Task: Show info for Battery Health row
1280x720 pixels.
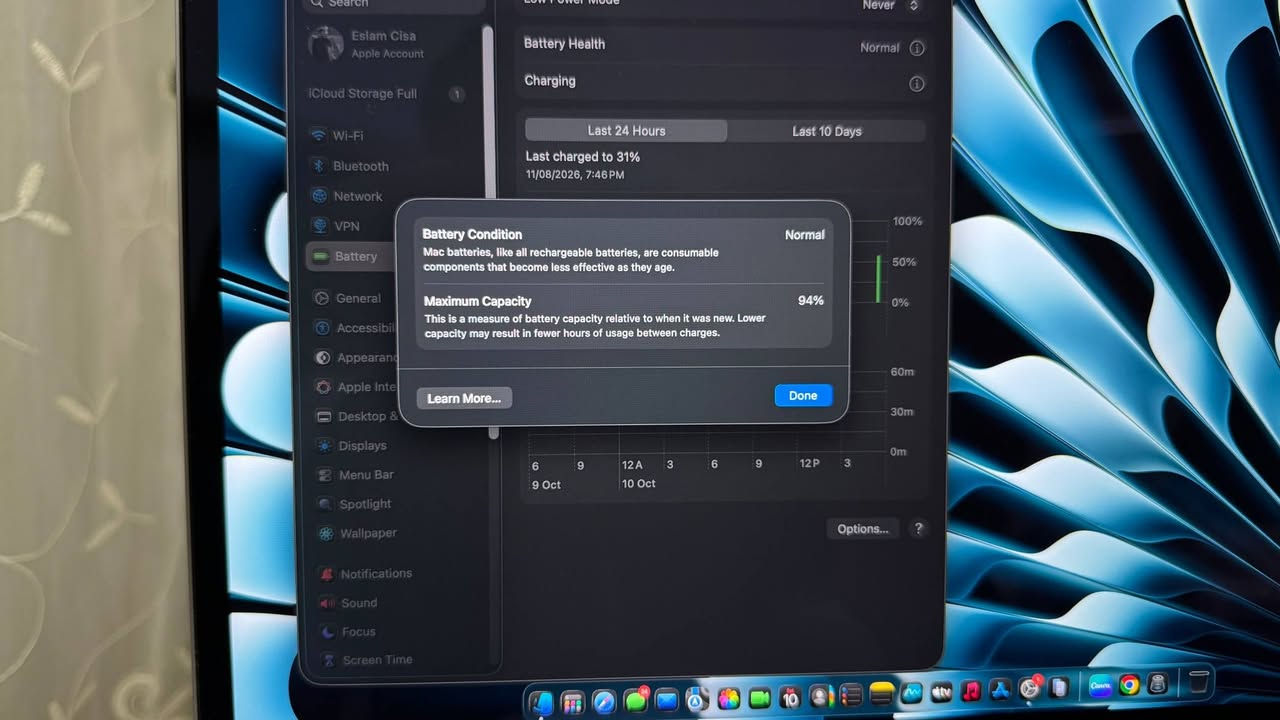Action: pyautogui.click(x=917, y=48)
